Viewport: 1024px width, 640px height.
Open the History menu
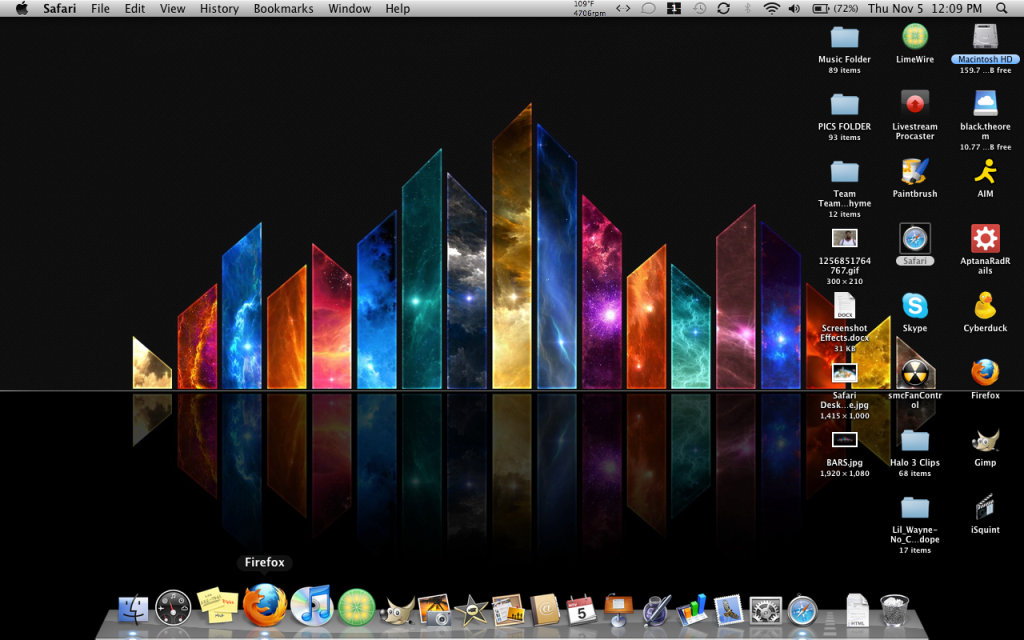(219, 8)
